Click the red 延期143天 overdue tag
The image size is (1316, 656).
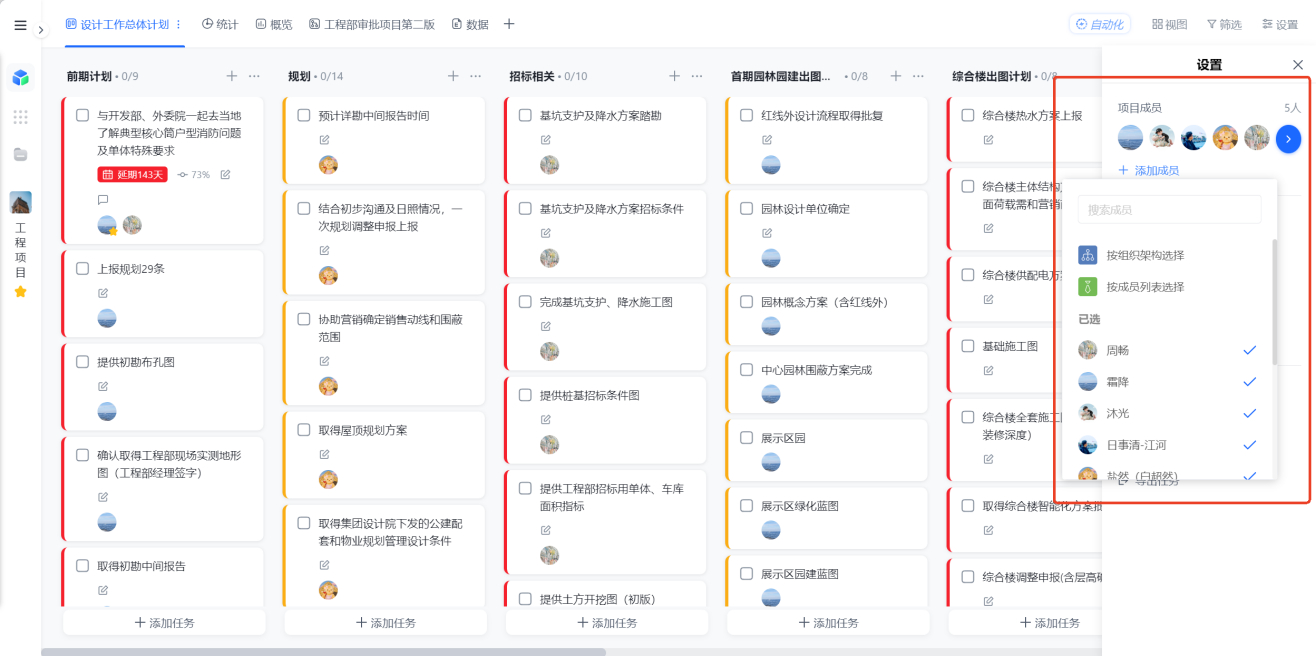point(132,174)
